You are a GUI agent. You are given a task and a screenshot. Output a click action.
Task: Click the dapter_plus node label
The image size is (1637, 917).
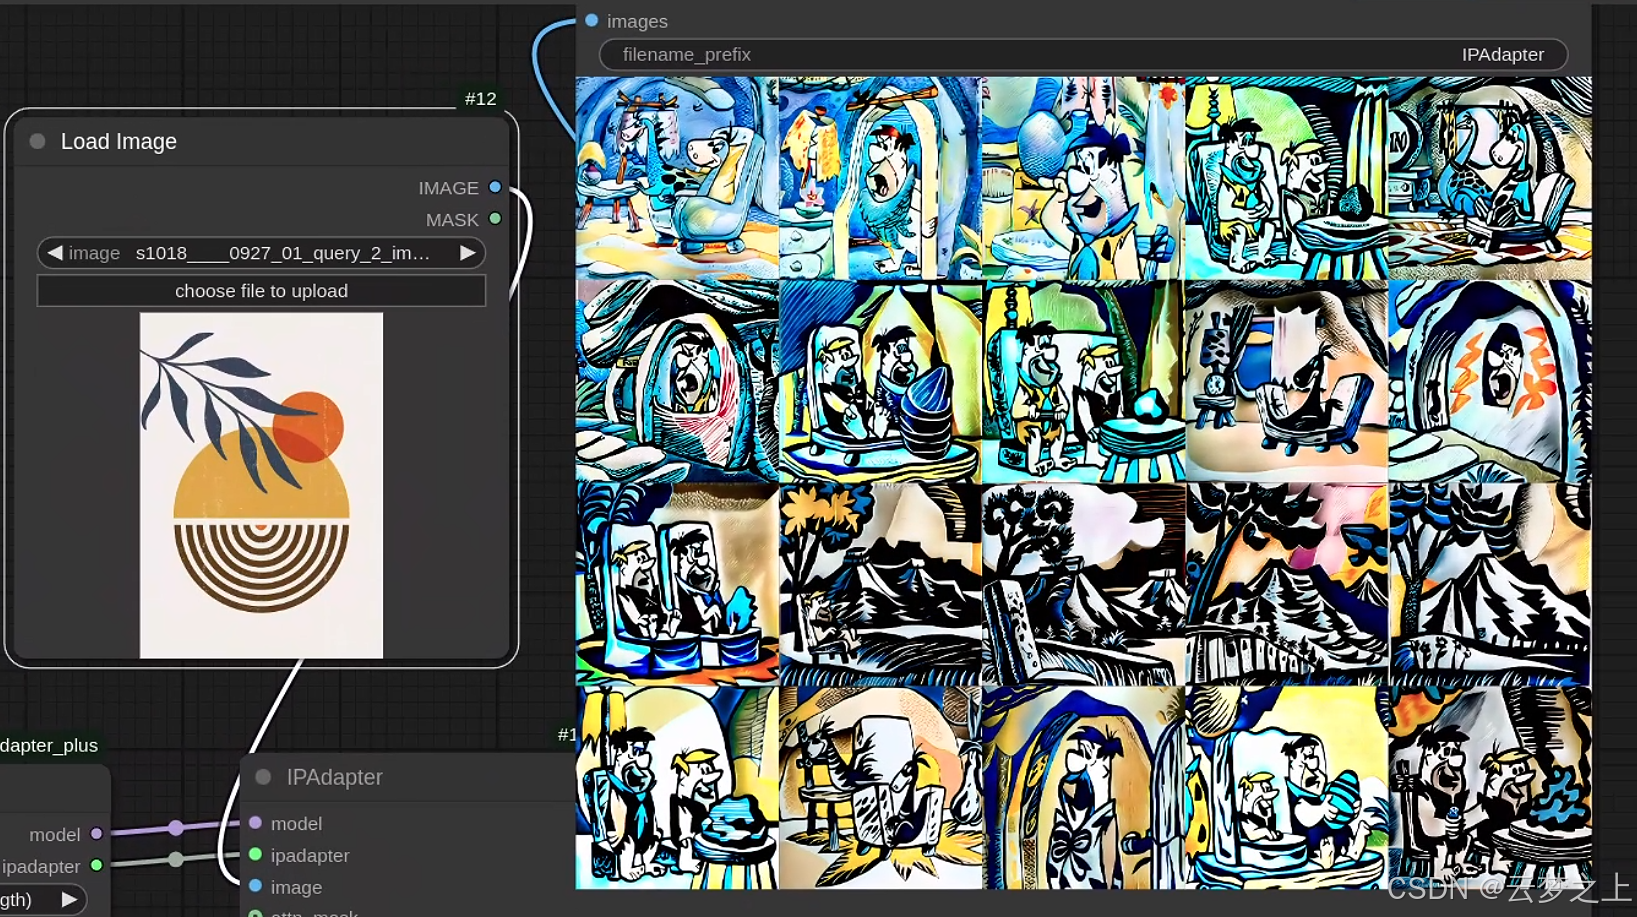[x=49, y=745]
